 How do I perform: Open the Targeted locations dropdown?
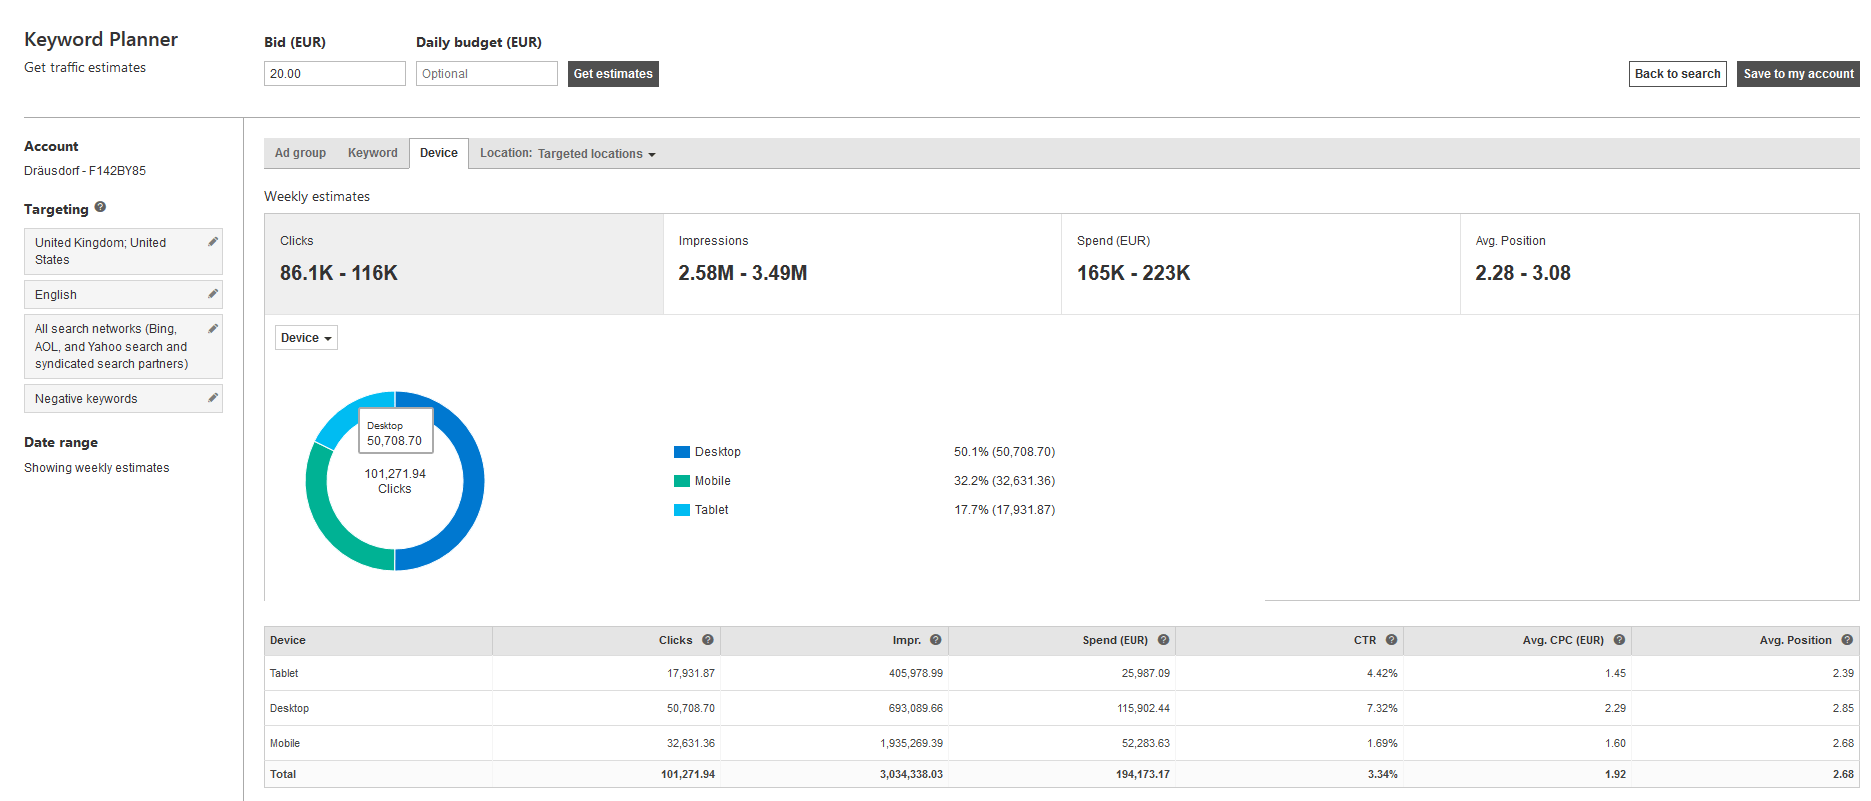596,154
